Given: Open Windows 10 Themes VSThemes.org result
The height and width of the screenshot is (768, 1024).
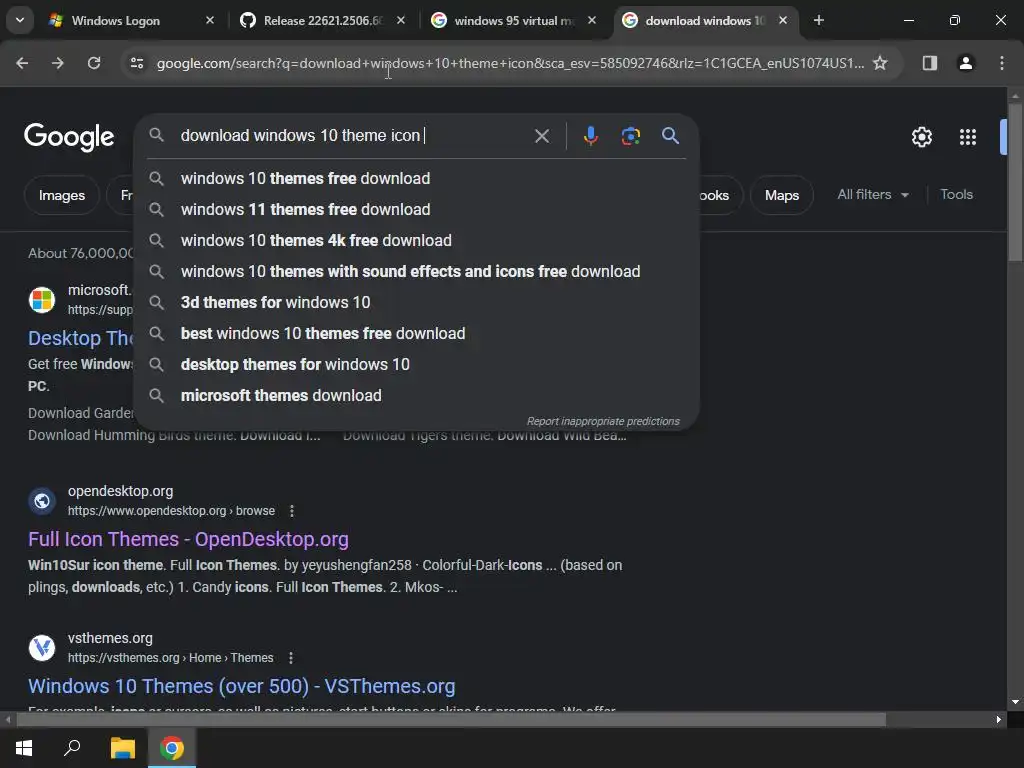Looking at the screenshot, I should point(242,686).
